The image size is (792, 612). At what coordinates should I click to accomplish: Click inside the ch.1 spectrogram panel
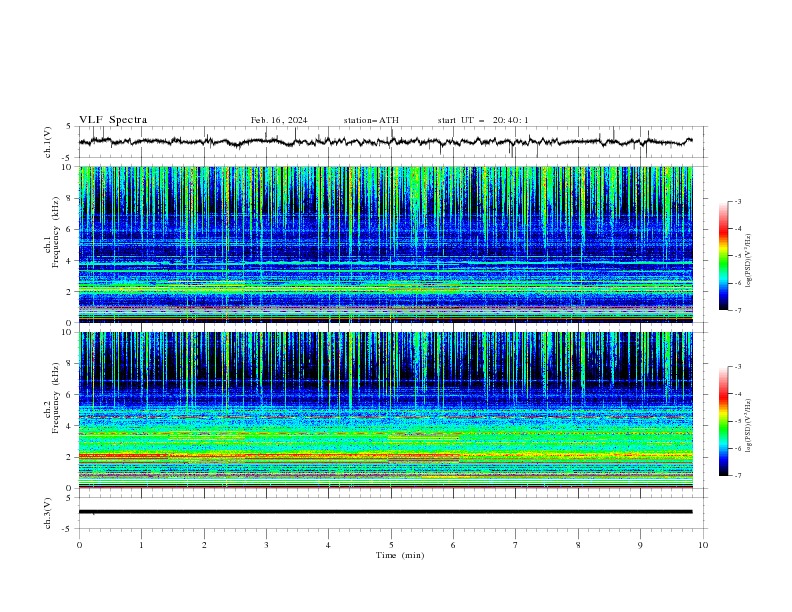[x=385, y=244]
